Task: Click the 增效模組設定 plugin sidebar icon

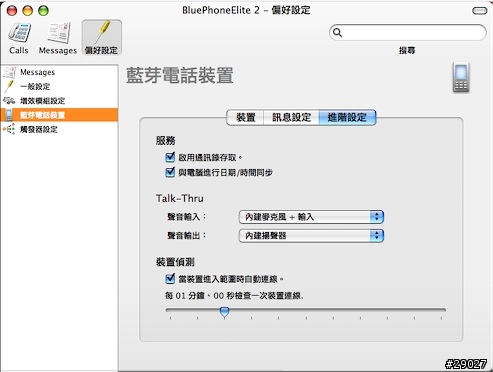Action: (x=9, y=100)
